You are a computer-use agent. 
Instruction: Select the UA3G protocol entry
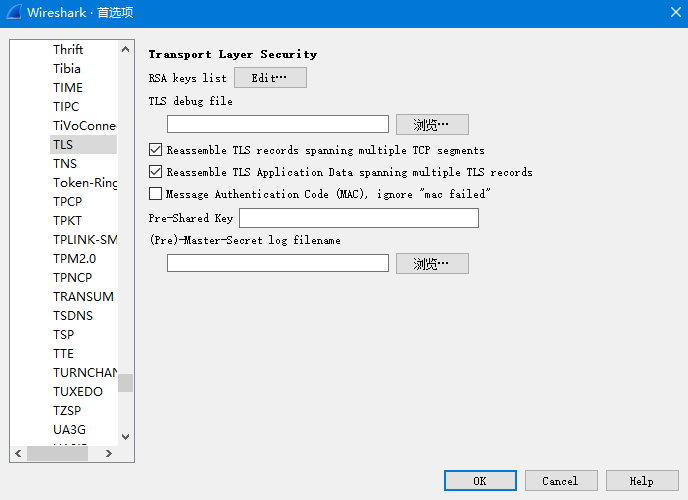(69, 429)
